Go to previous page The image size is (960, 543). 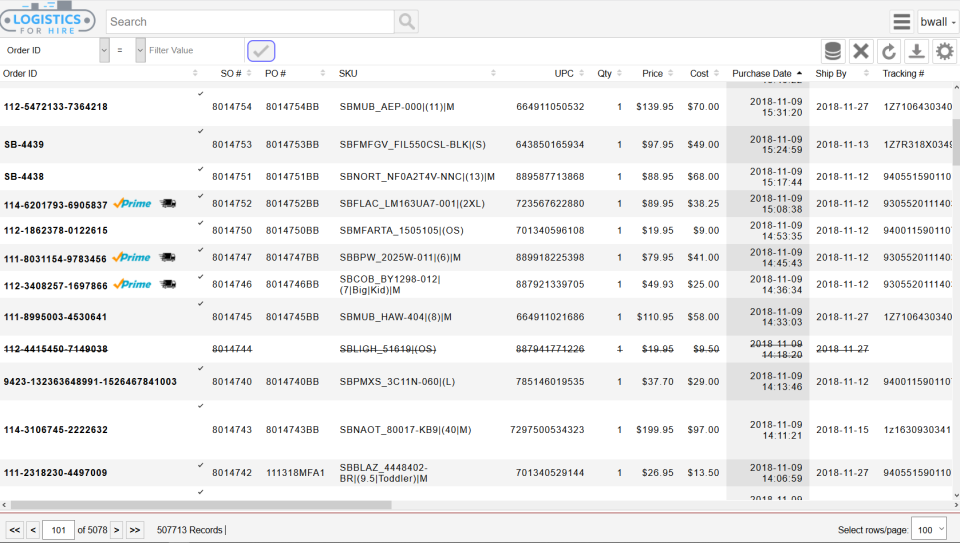pos(34,530)
